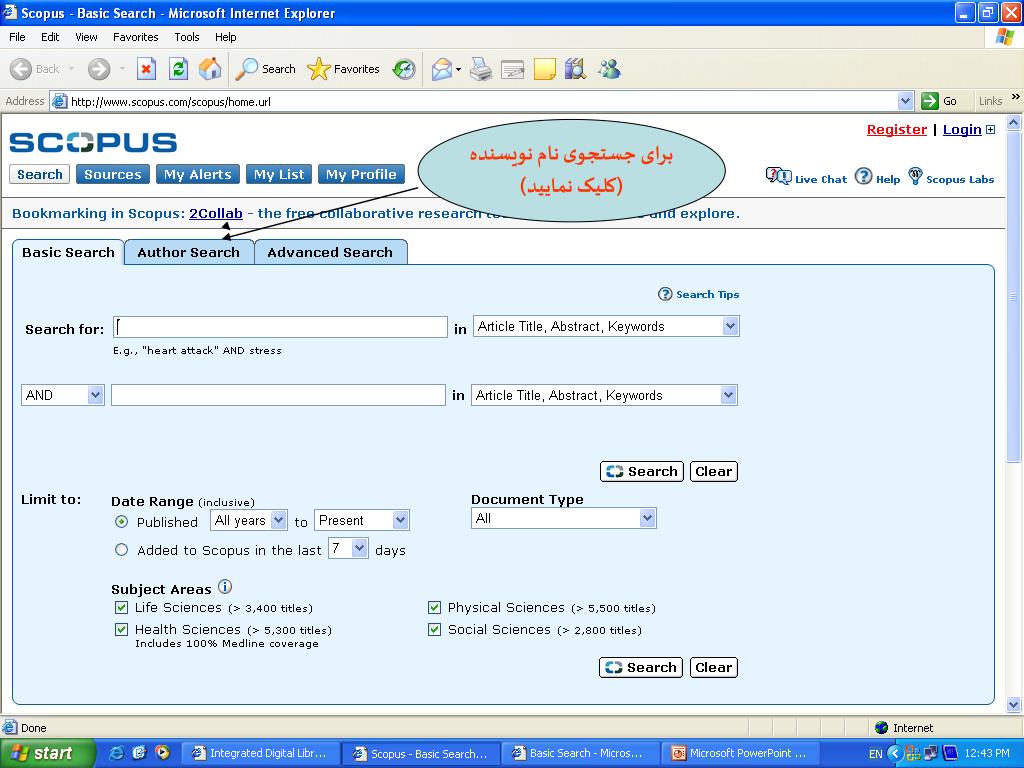Image resolution: width=1024 pixels, height=768 pixels.
Task: Expand the Back button history arrow
Action: 71,69
